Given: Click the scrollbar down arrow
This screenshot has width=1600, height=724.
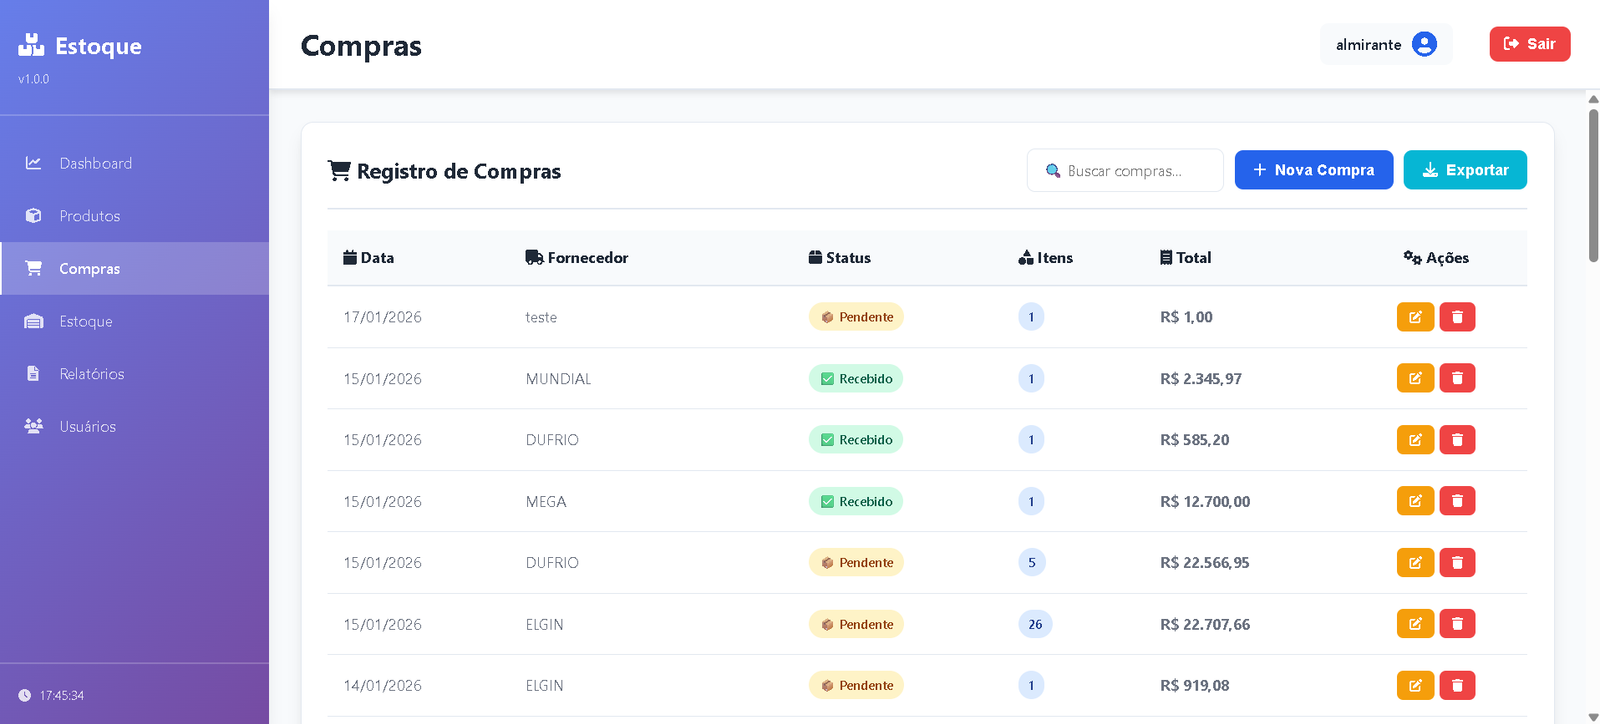Looking at the screenshot, I should [1593, 717].
